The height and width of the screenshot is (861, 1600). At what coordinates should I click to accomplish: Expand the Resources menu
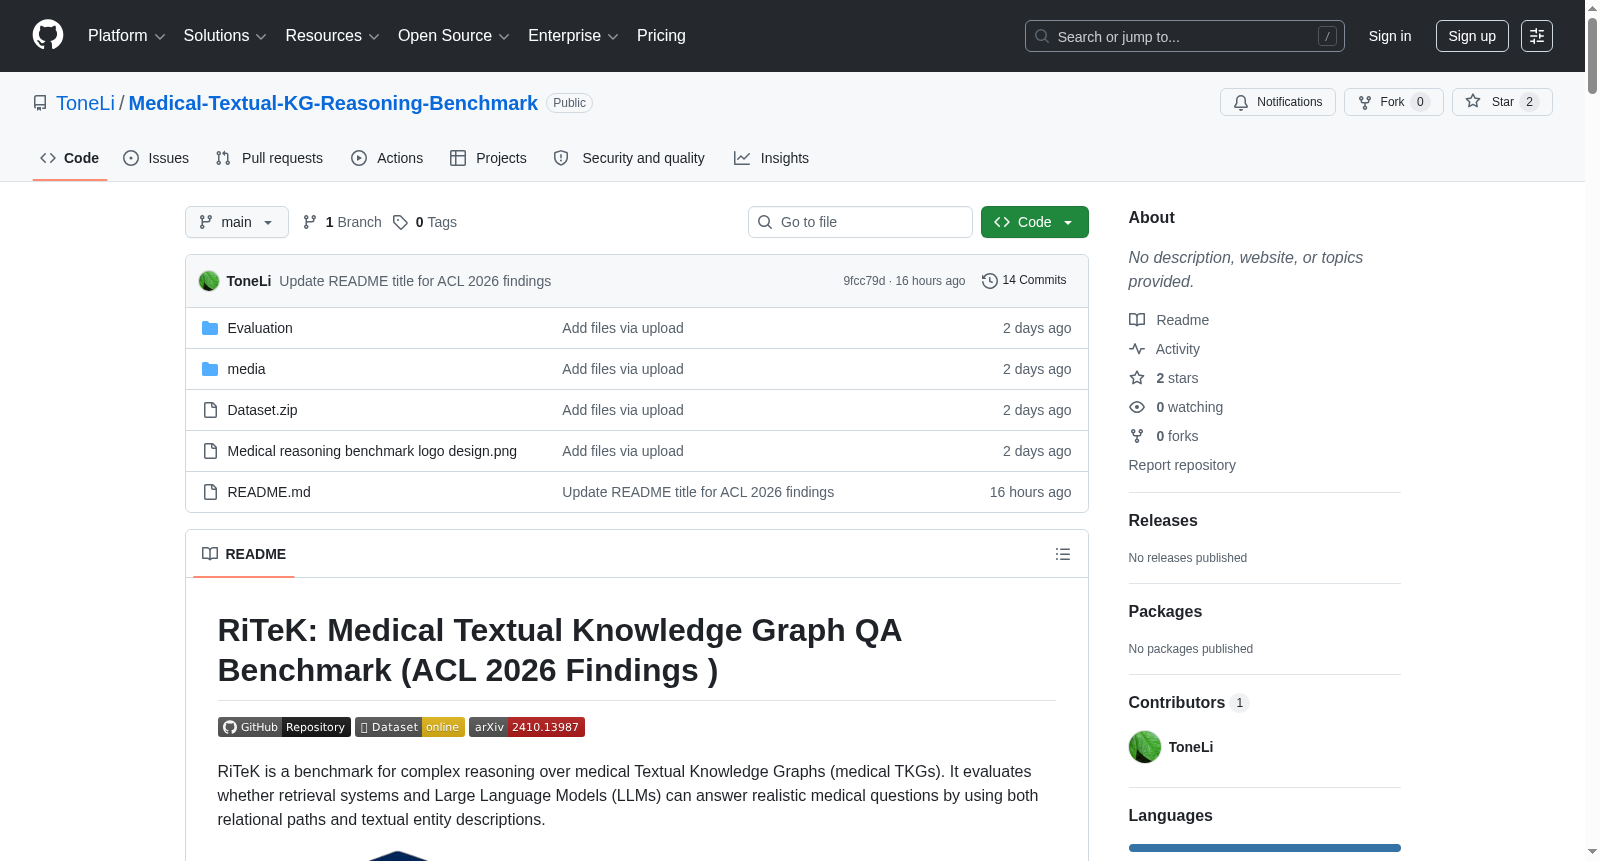(x=332, y=36)
